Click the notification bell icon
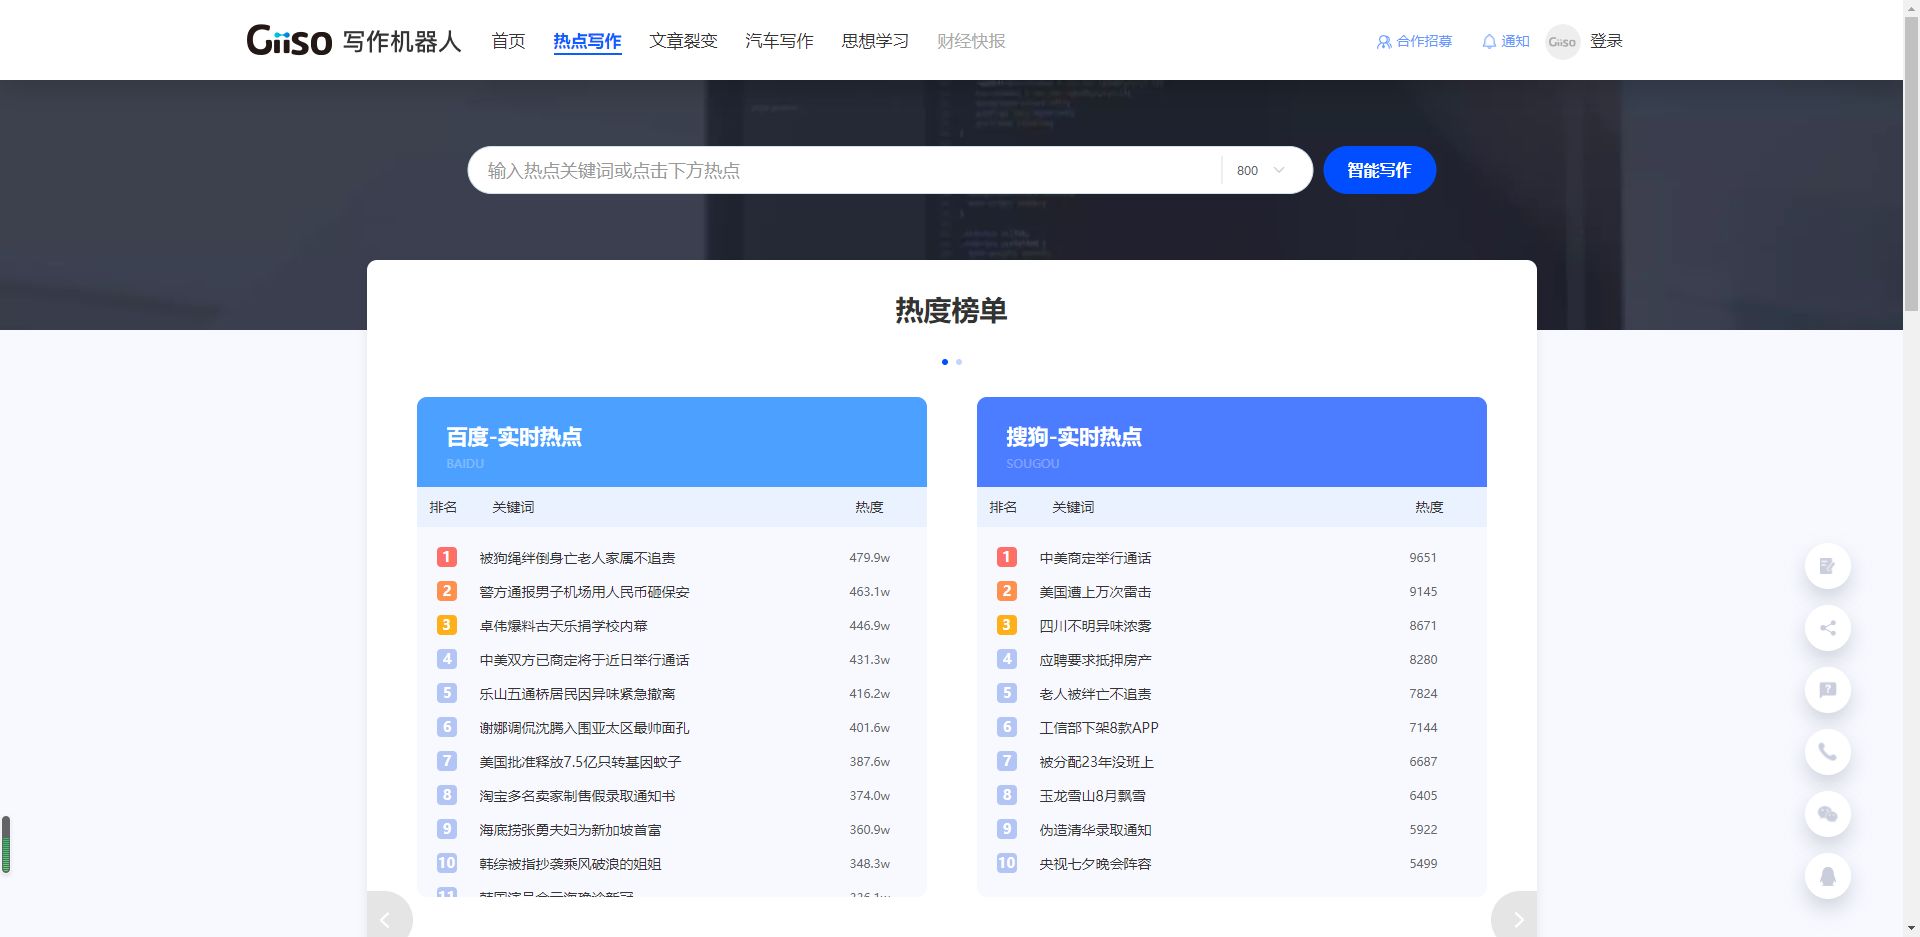The image size is (1920, 937). 1489,41
